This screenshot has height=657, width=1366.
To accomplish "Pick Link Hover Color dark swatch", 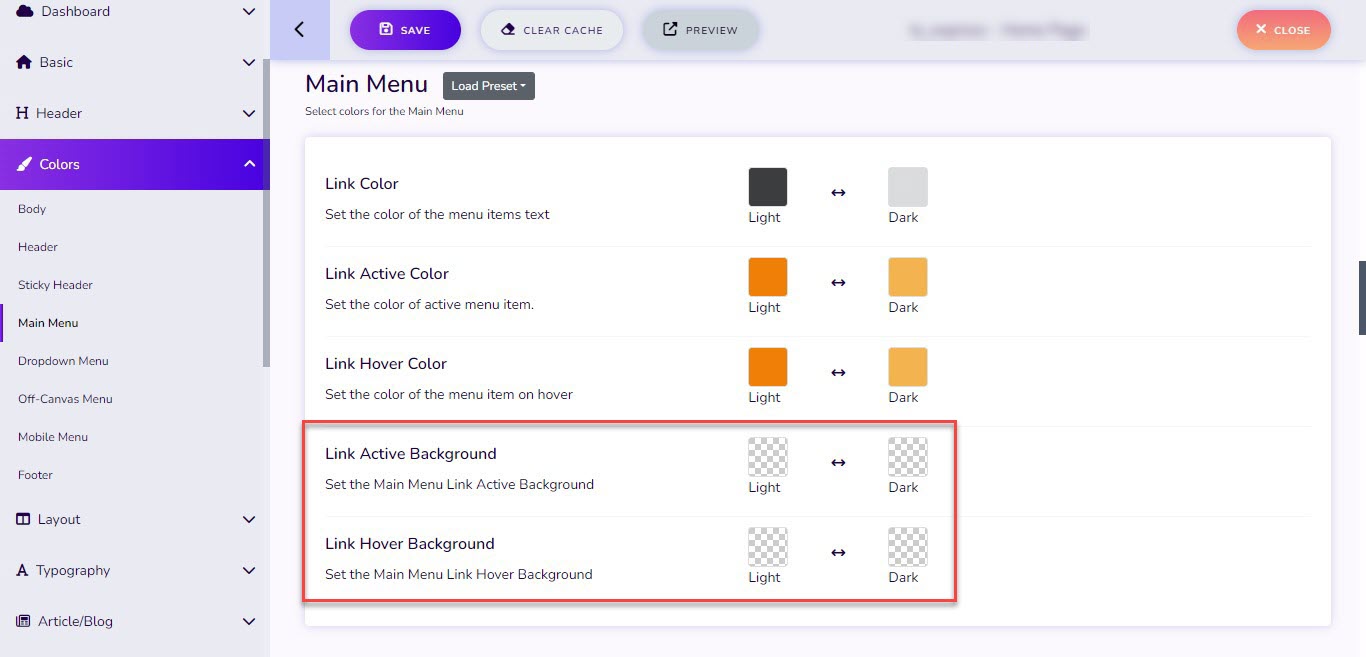I will pyautogui.click(x=908, y=367).
